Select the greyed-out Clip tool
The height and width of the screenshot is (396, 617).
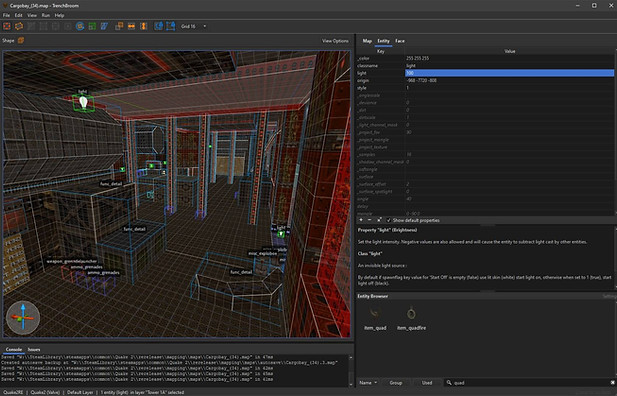31,26
